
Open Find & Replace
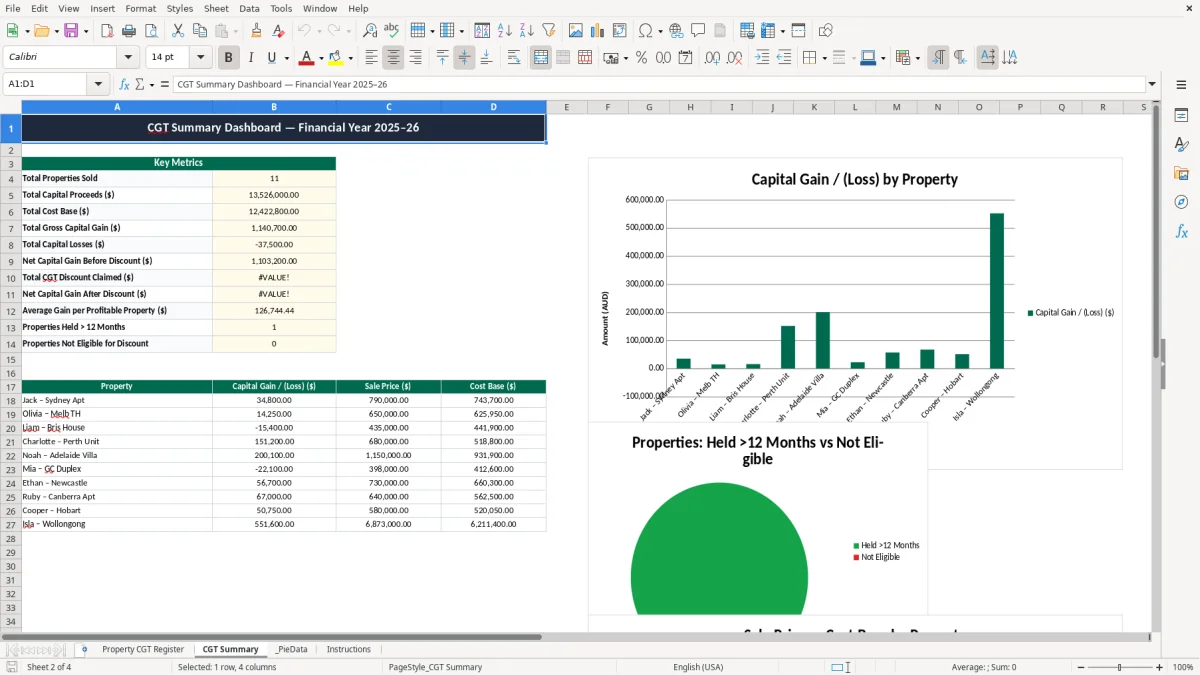(x=370, y=31)
